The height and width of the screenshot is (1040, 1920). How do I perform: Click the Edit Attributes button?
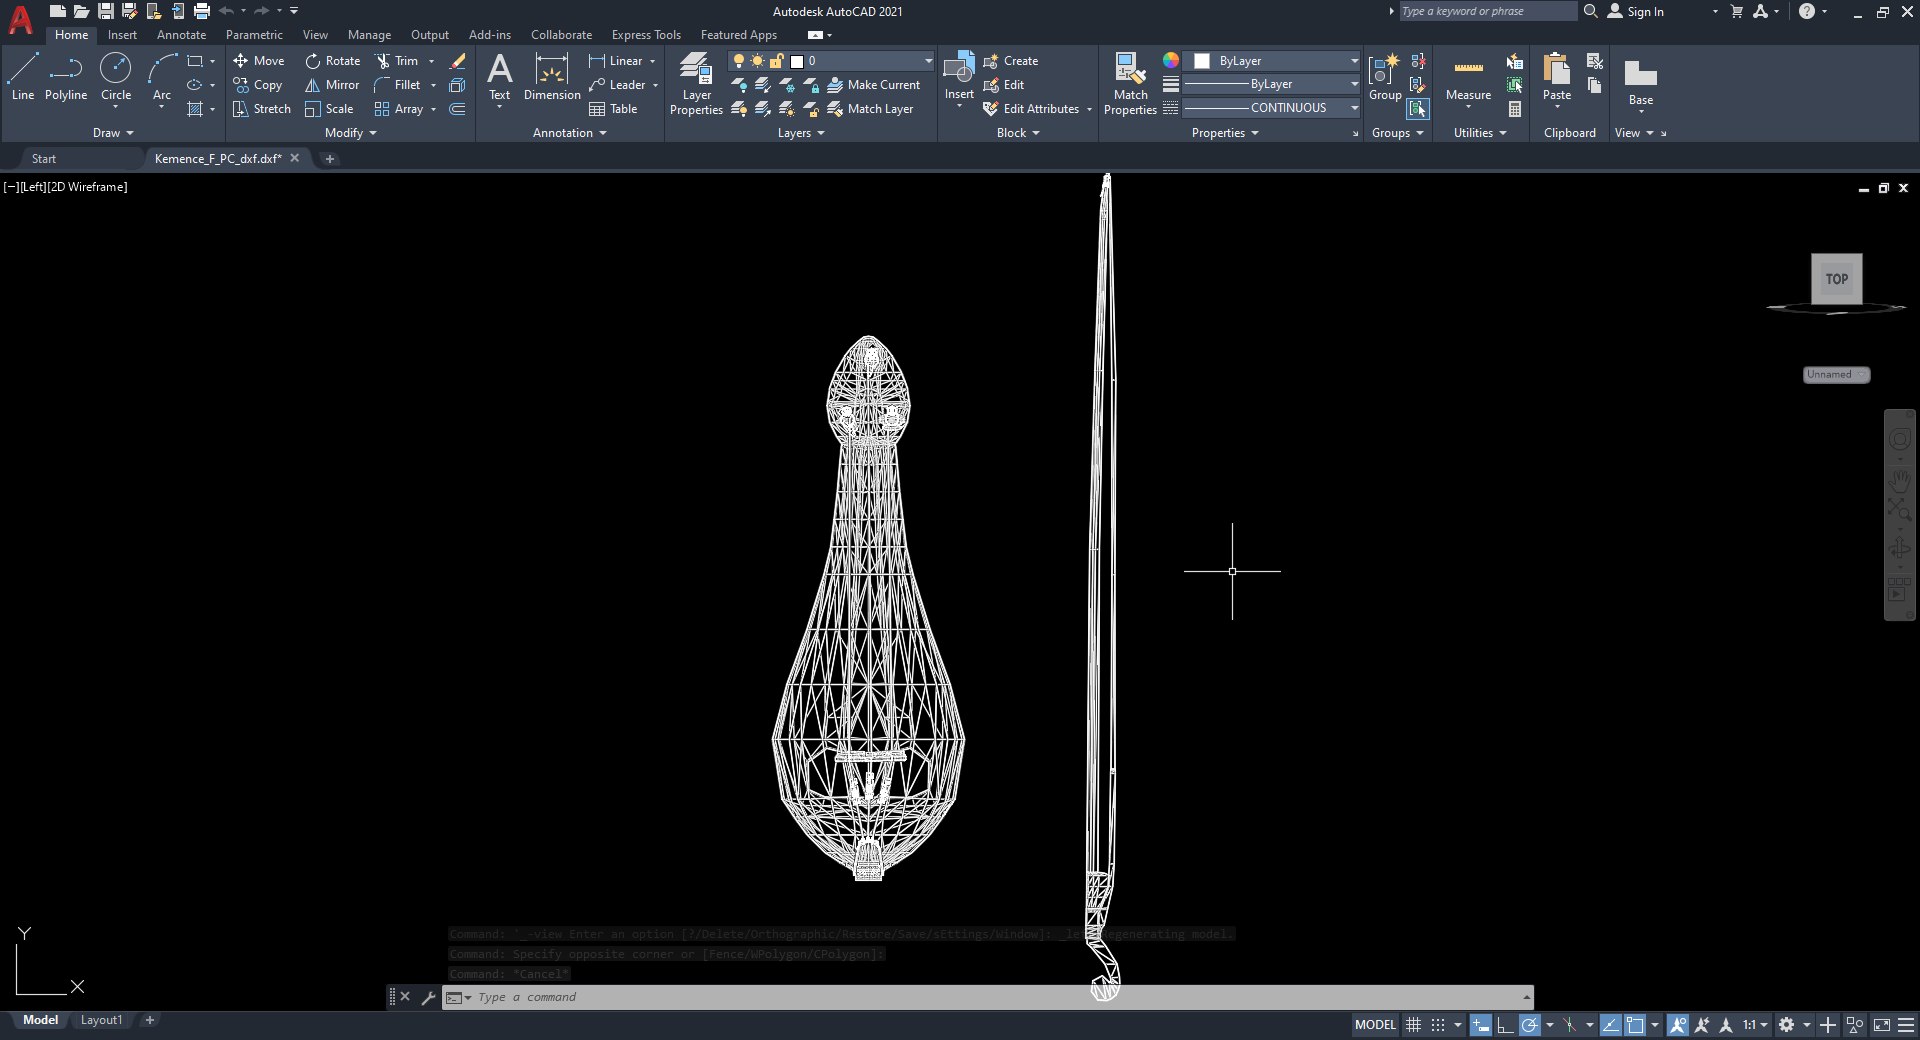click(x=1031, y=109)
